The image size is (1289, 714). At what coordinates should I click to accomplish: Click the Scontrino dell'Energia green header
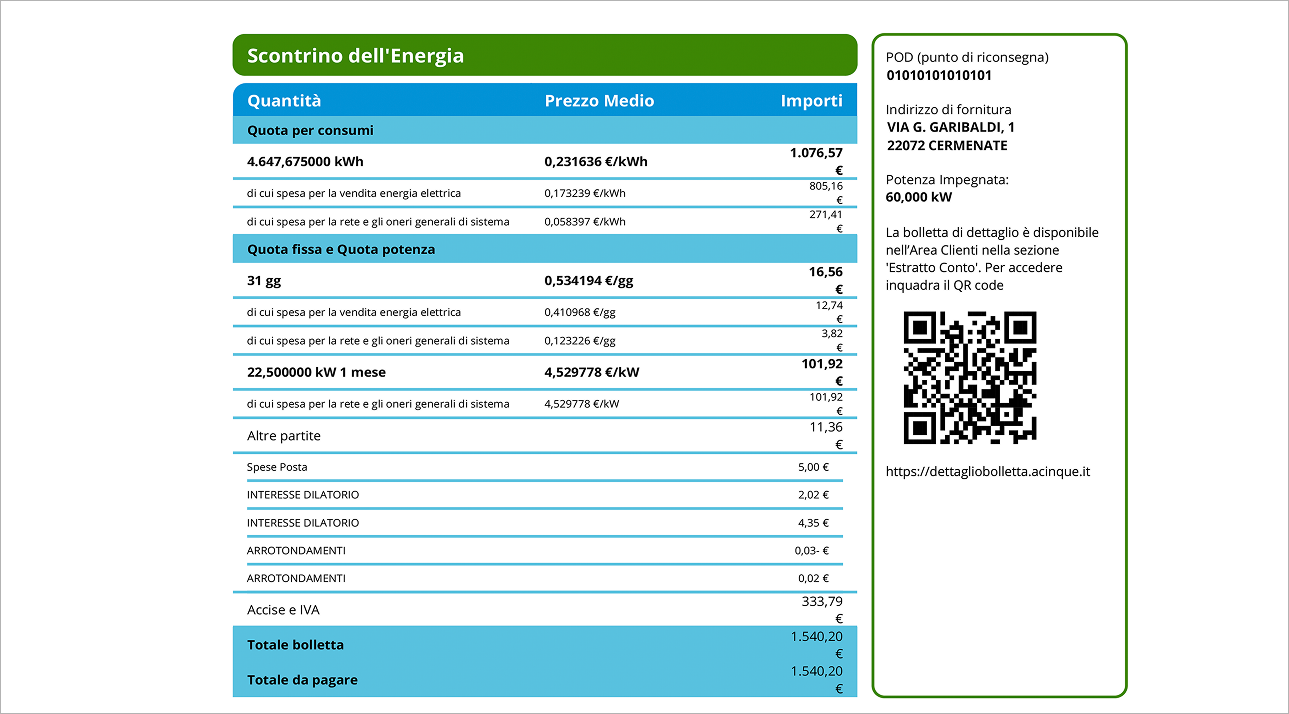[545, 55]
